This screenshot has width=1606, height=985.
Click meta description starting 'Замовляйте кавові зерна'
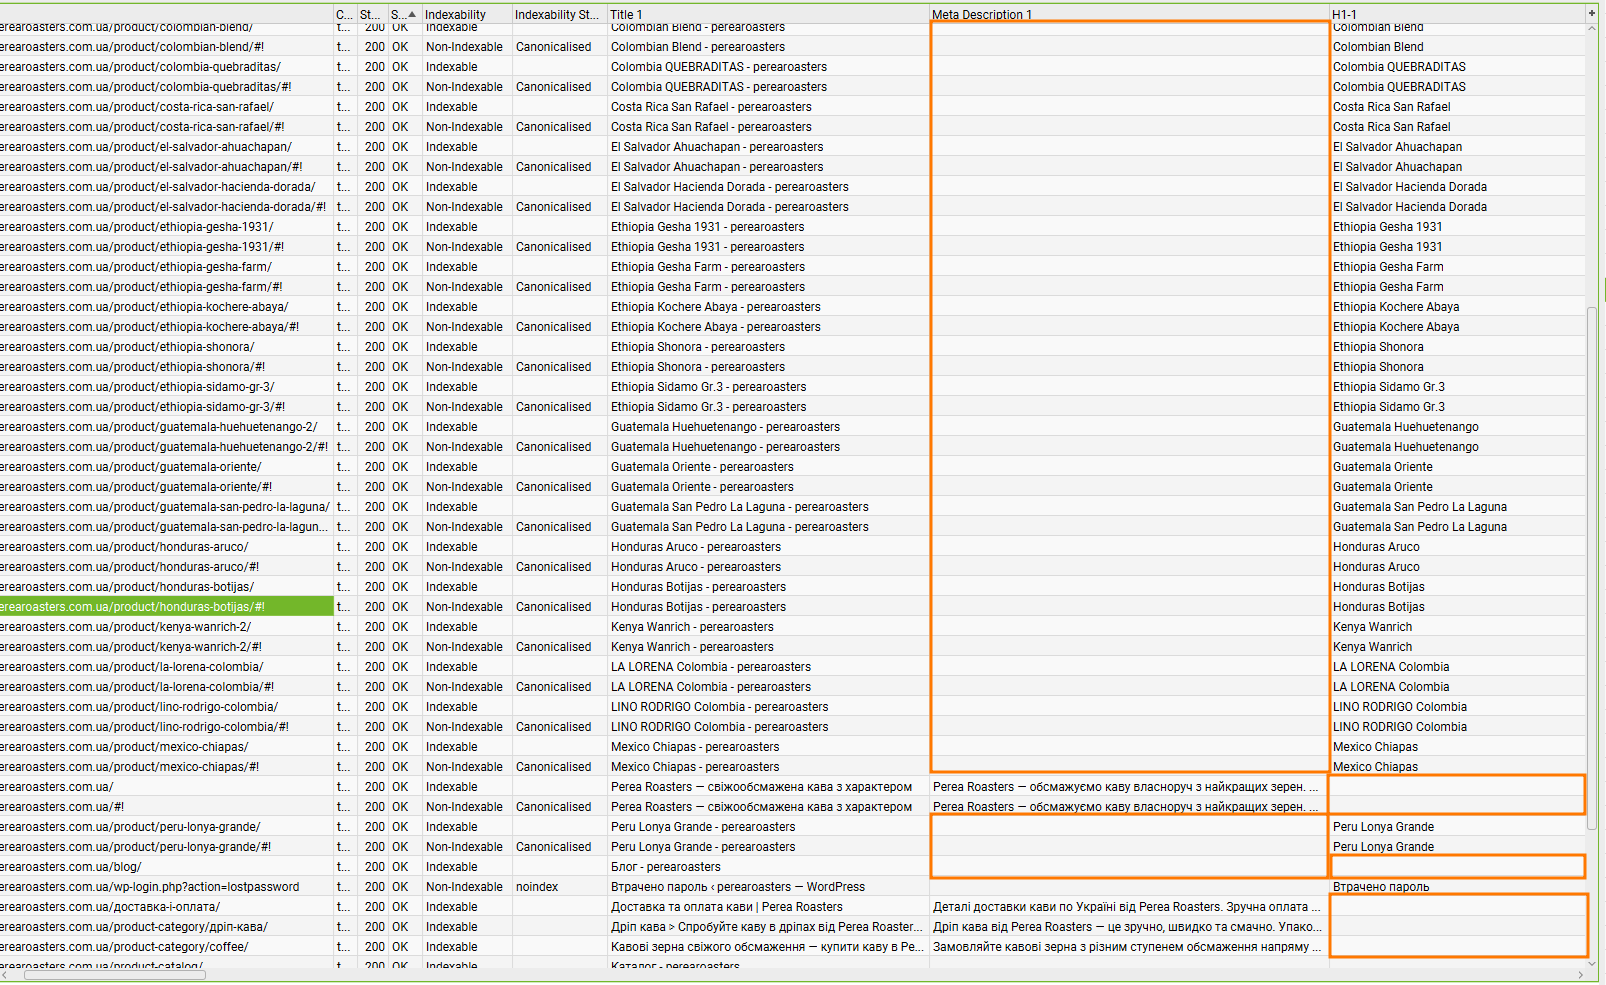pyautogui.click(x=1127, y=947)
